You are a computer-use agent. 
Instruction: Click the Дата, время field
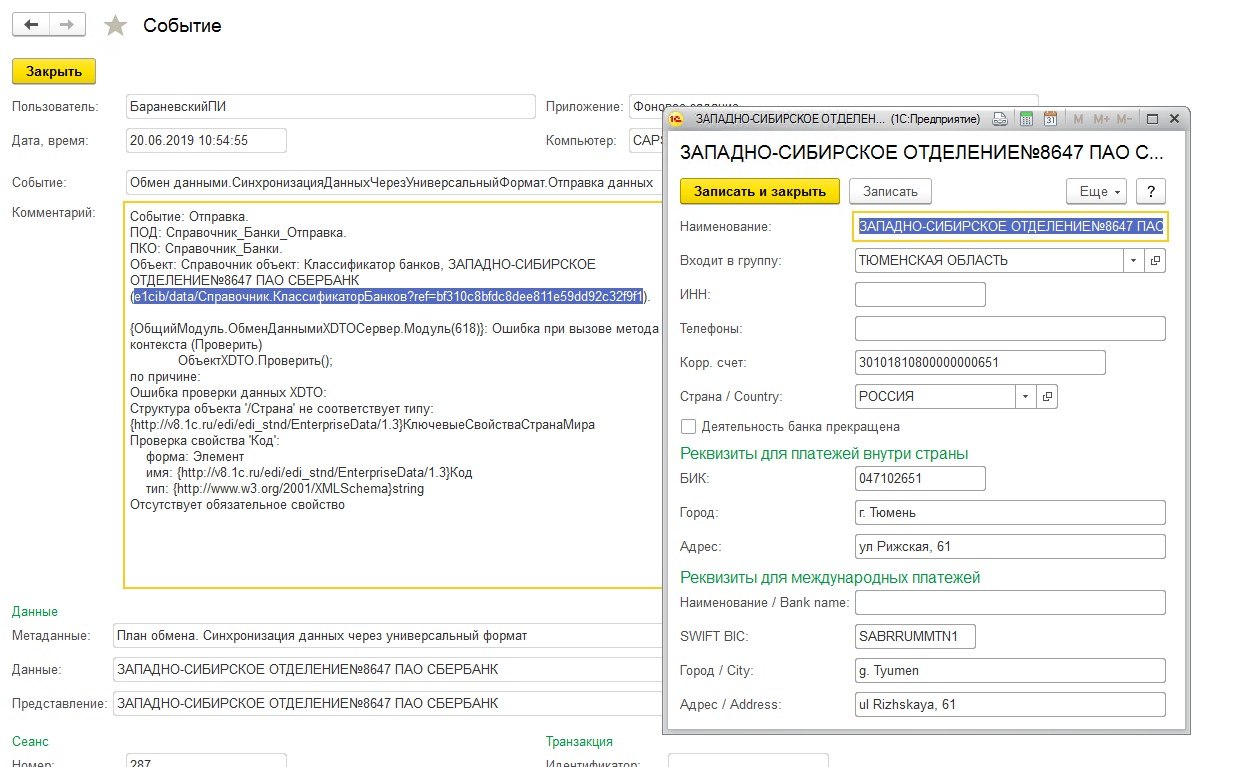(x=206, y=140)
